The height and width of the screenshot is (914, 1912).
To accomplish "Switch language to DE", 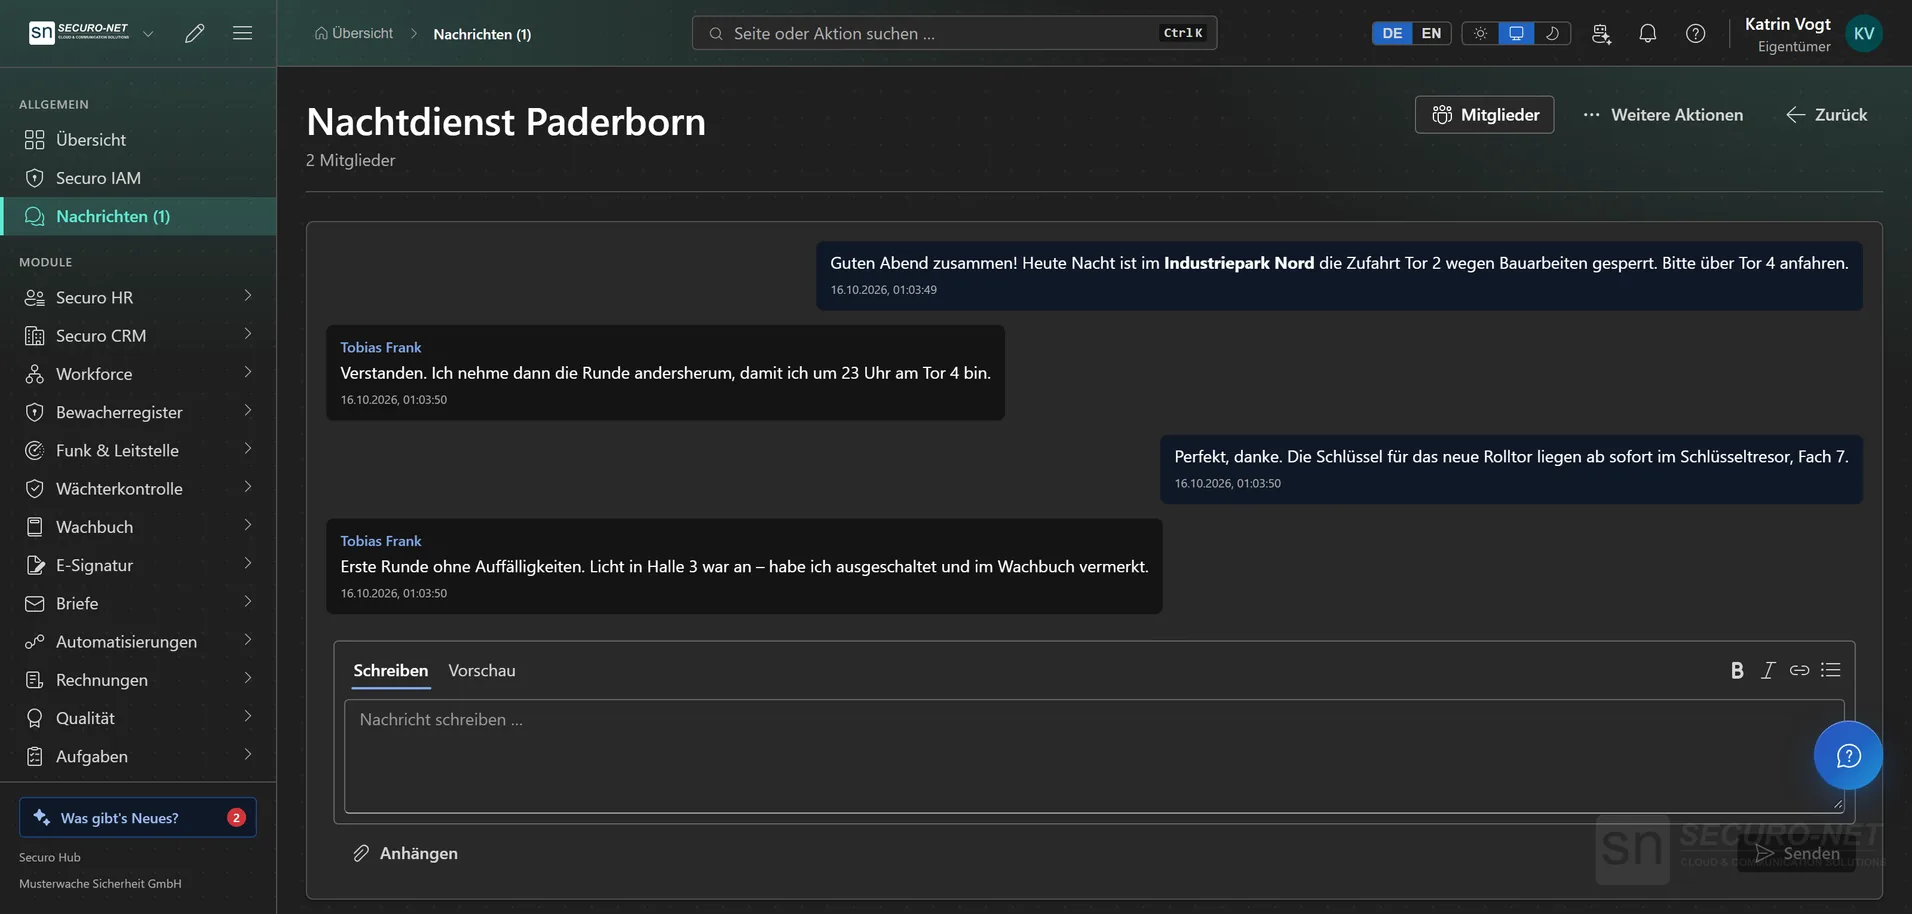I will click(x=1392, y=33).
